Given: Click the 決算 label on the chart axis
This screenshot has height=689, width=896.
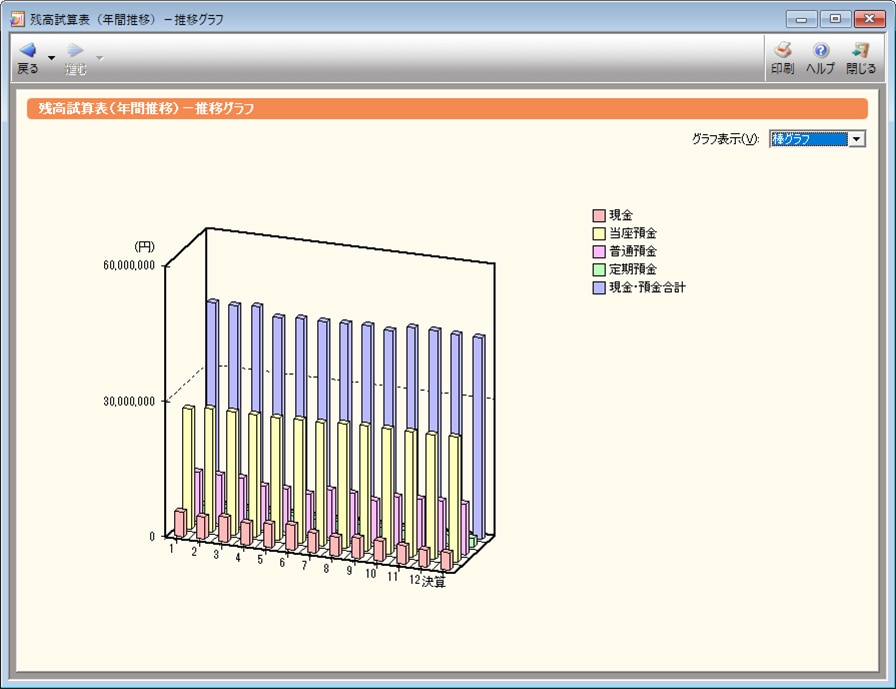Looking at the screenshot, I should coord(434,583).
